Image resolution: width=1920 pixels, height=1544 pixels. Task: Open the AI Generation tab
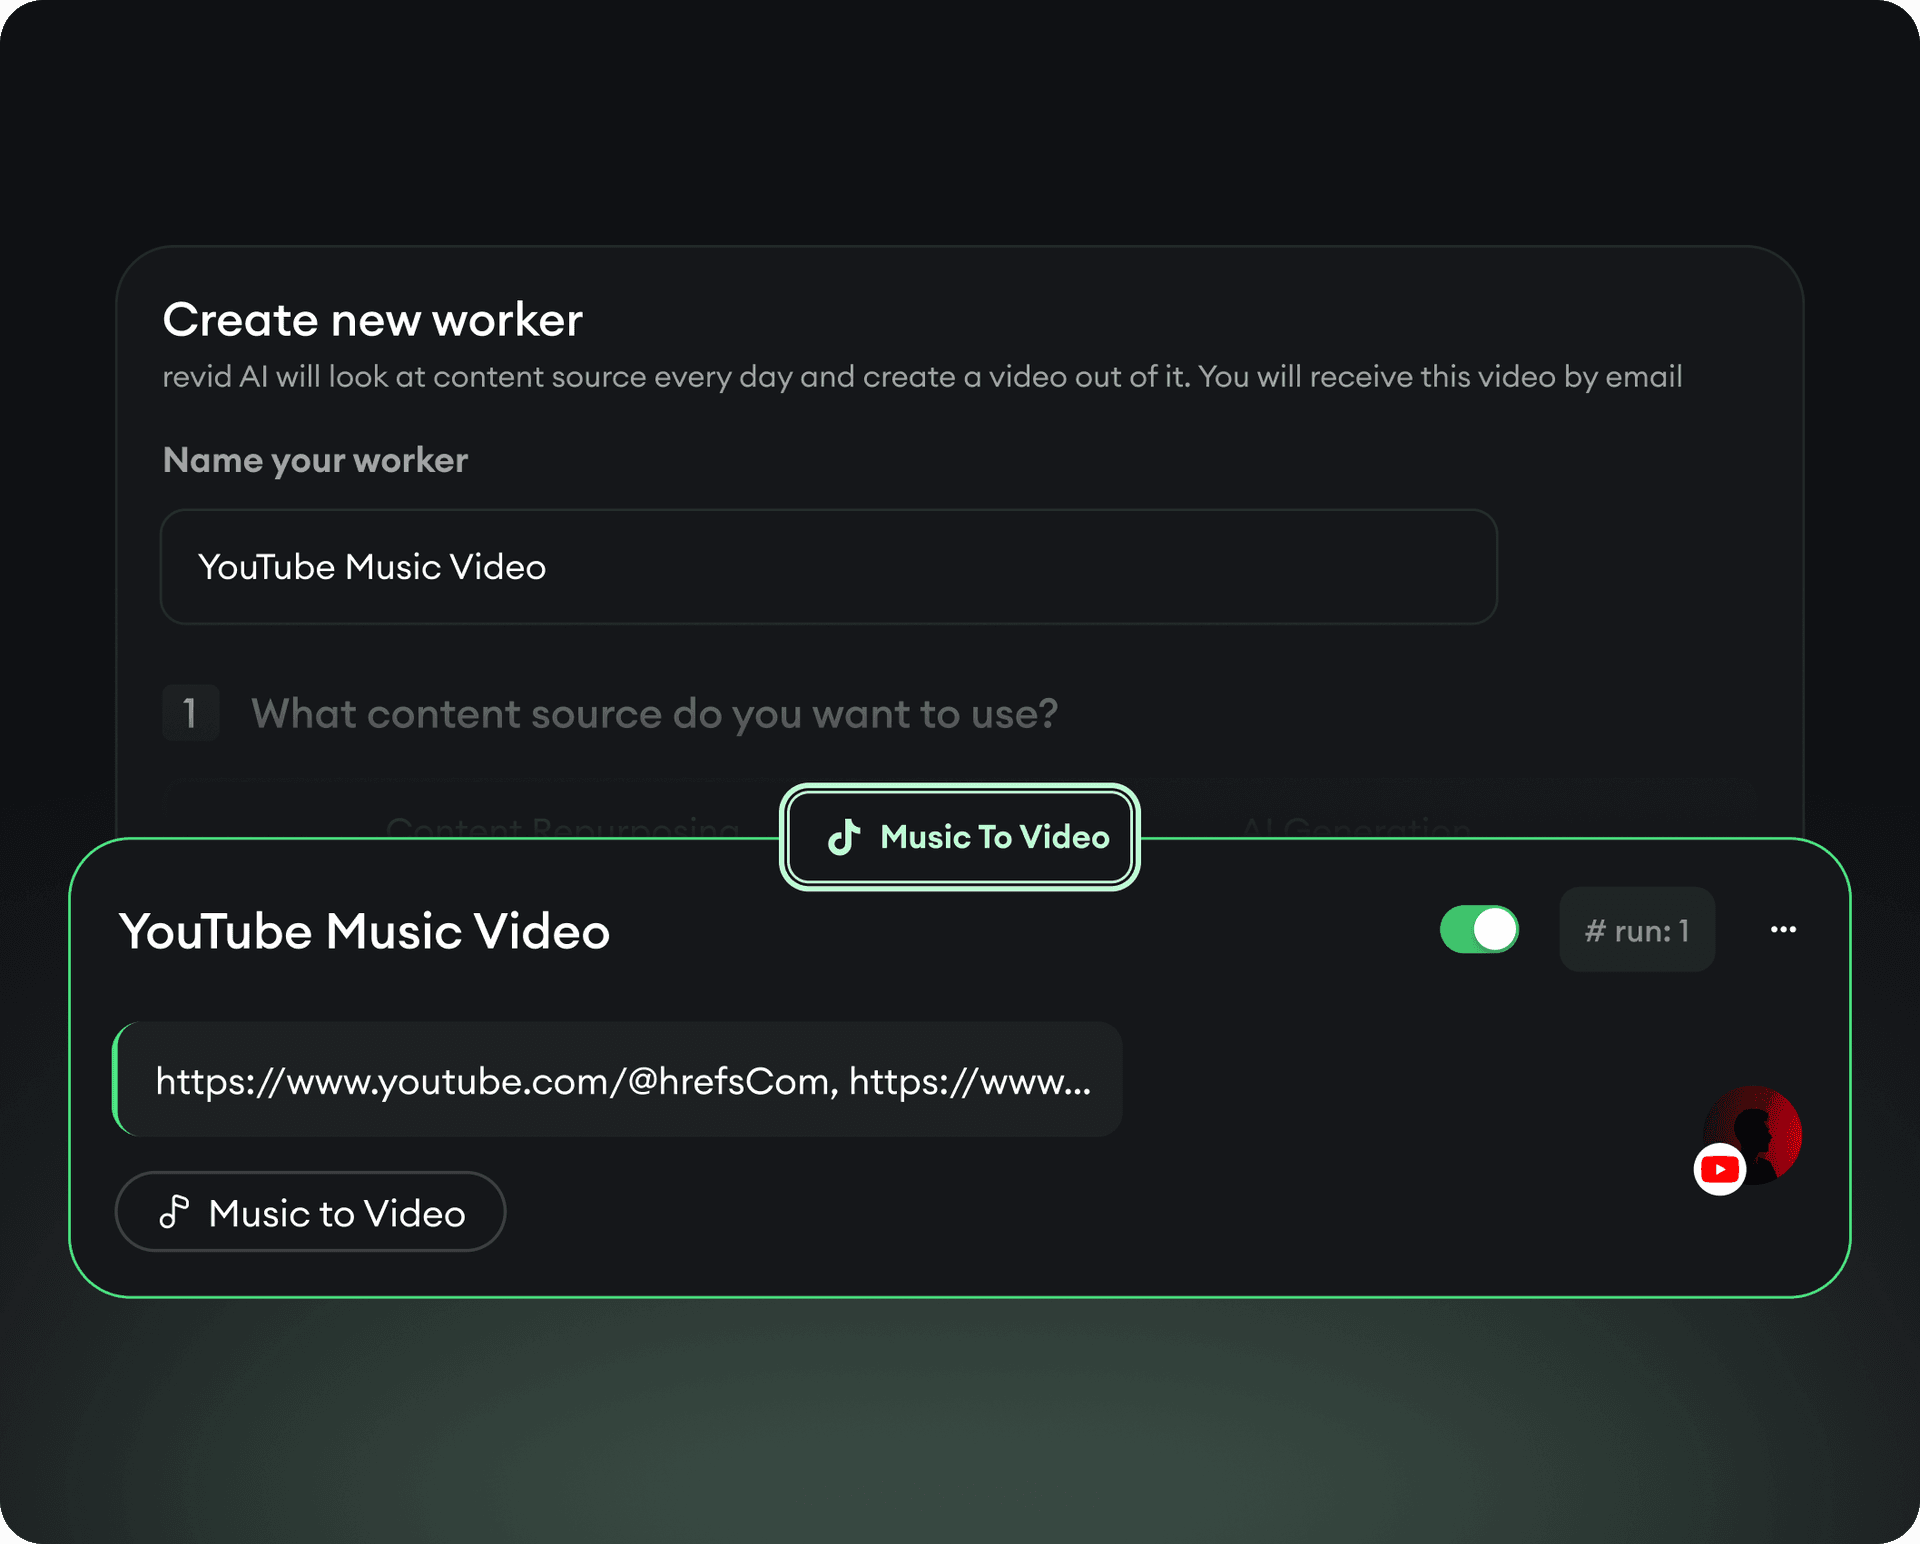[1357, 830]
